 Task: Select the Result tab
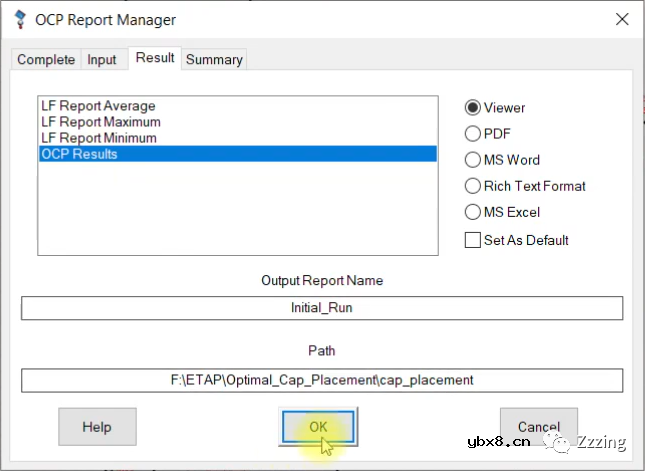[x=155, y=58]
